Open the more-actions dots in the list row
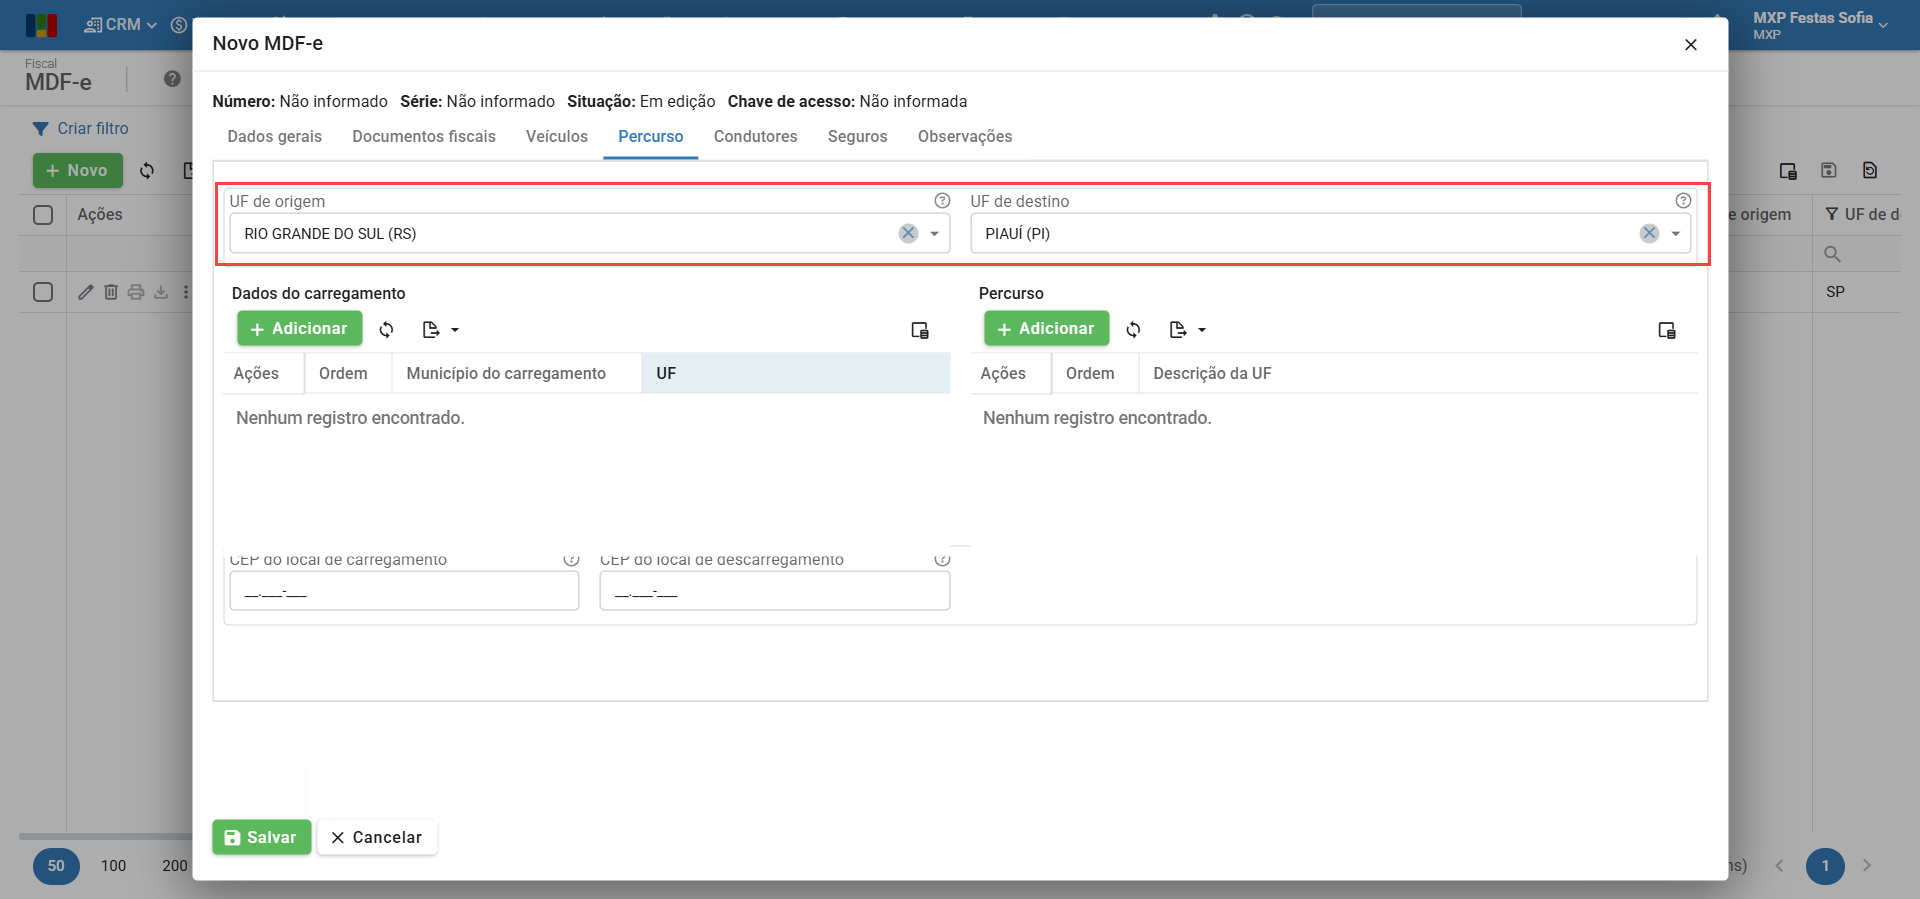1920x899 pixels. 186,292
